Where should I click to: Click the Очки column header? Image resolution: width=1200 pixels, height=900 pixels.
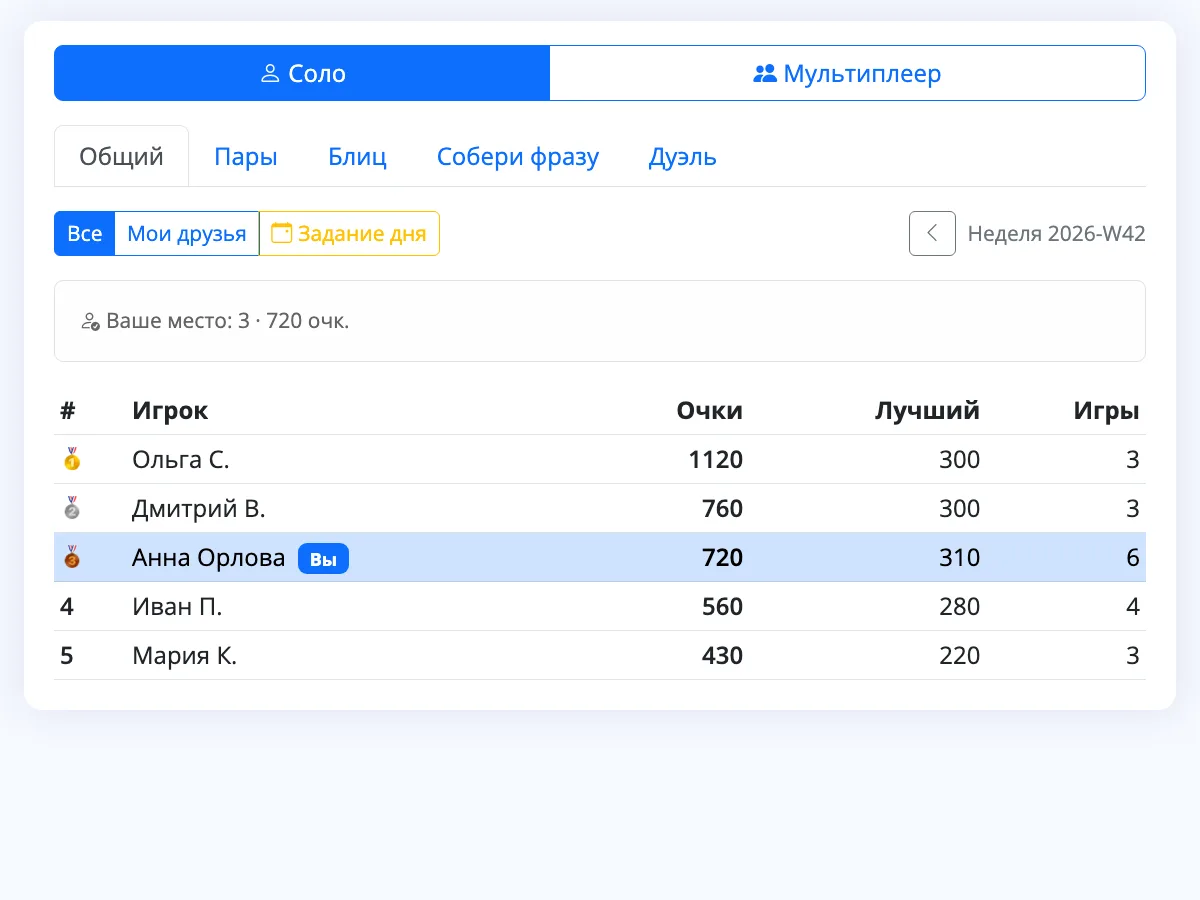coord(710,410)
